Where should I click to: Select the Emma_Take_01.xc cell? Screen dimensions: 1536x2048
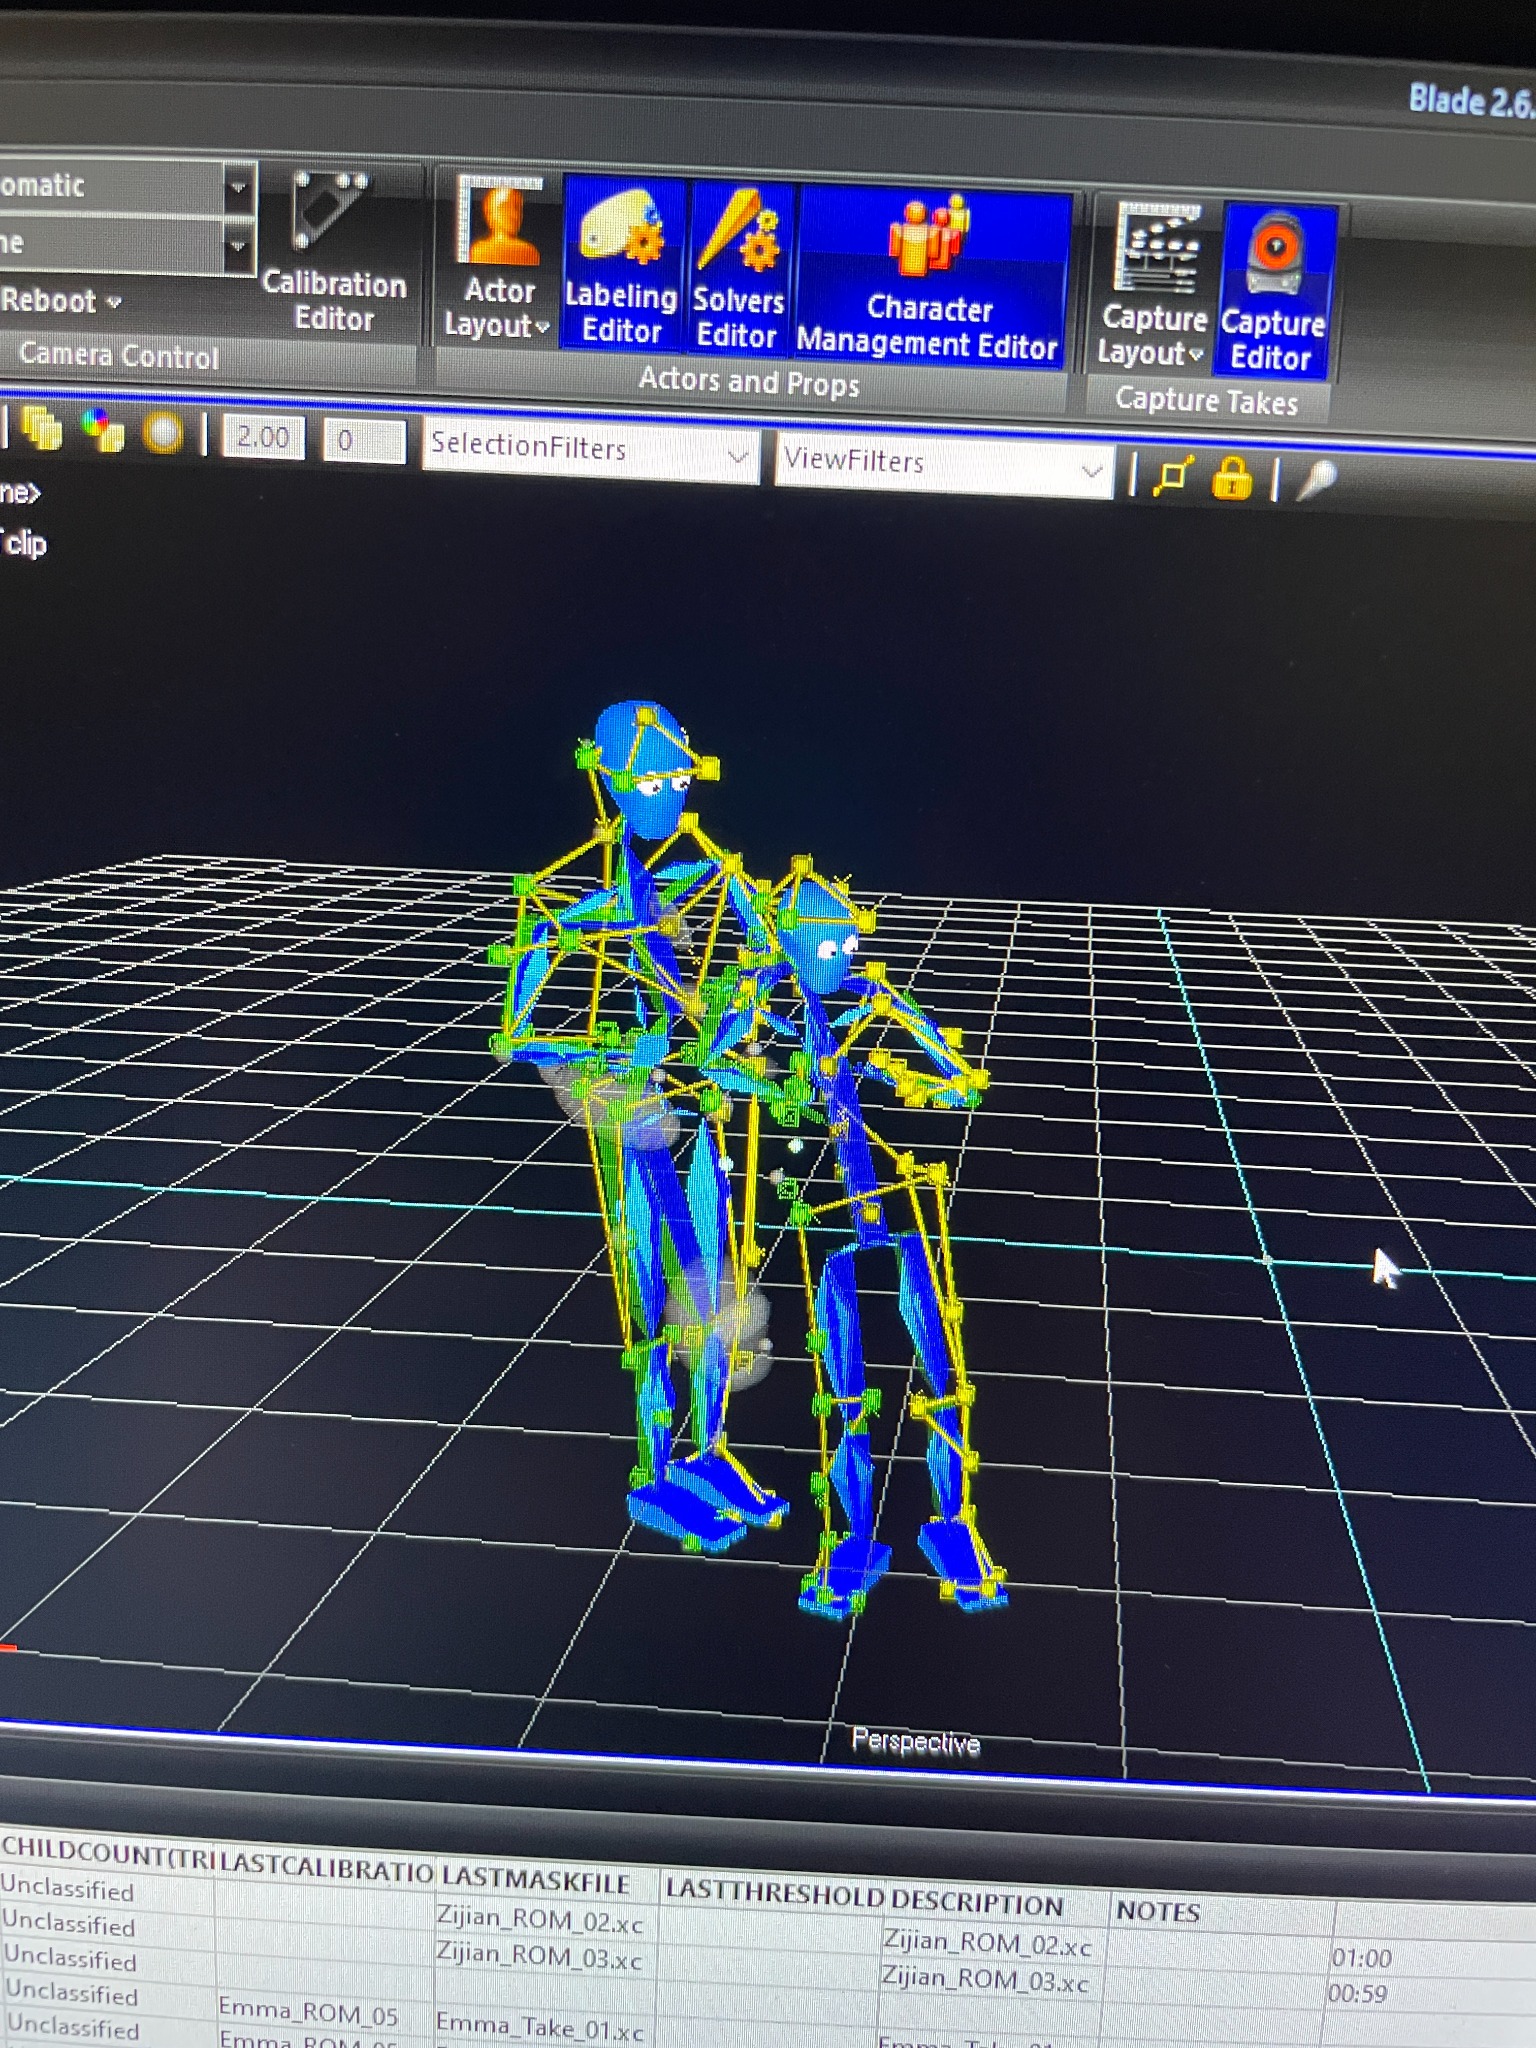(539, 2026)
